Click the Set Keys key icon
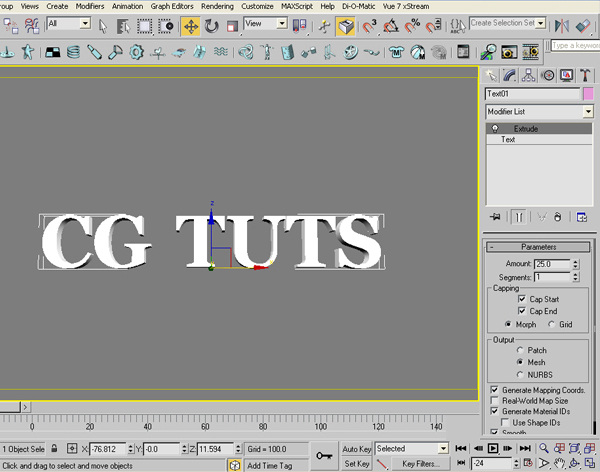The image size is (600, 472). (x=324, y=455)
